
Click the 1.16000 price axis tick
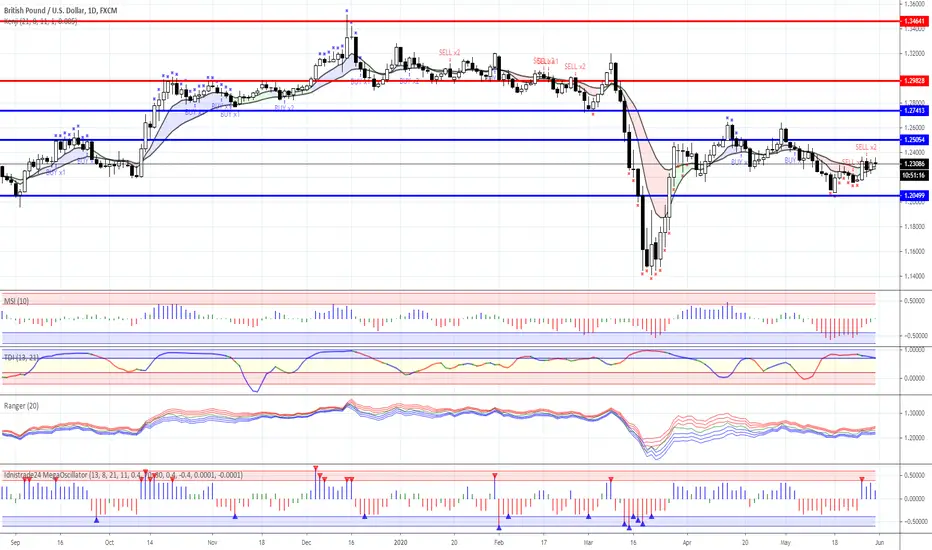pos(914,252)
